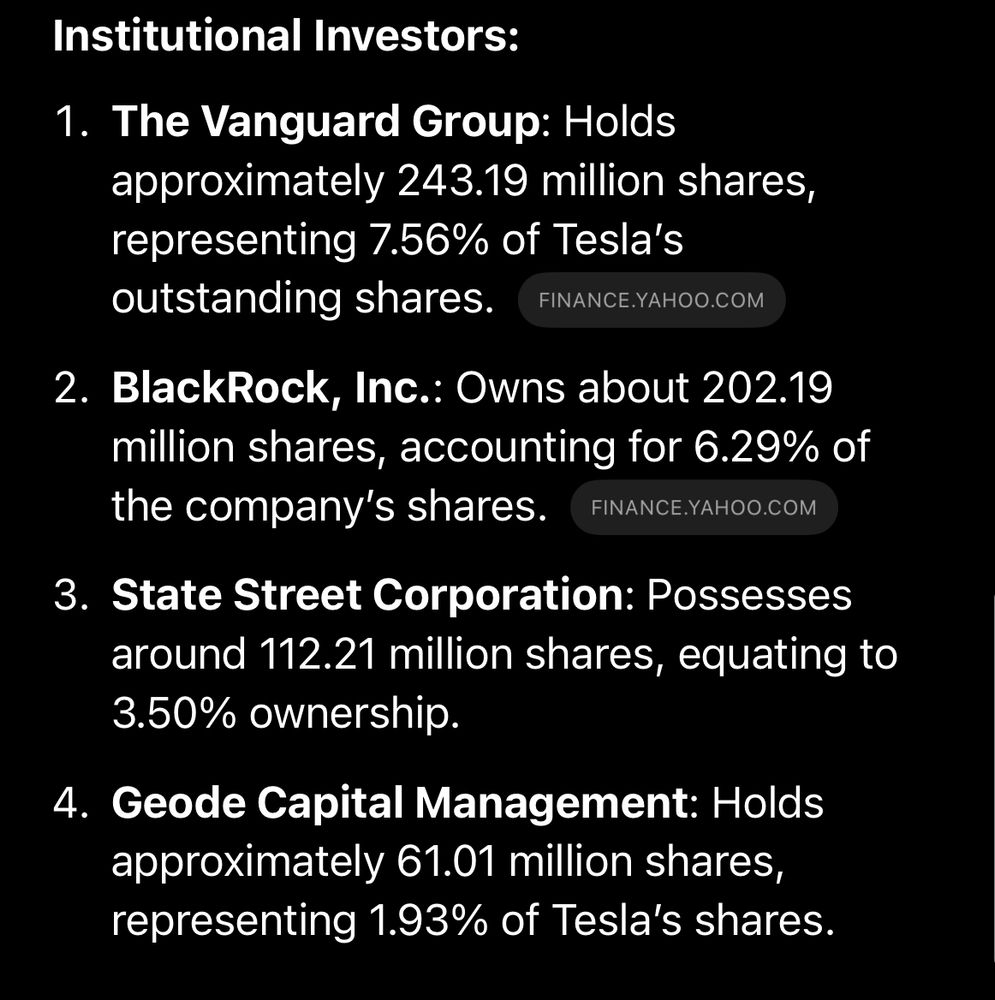
Task: Click the Institutional Investors heading
Action: point(286,36)
